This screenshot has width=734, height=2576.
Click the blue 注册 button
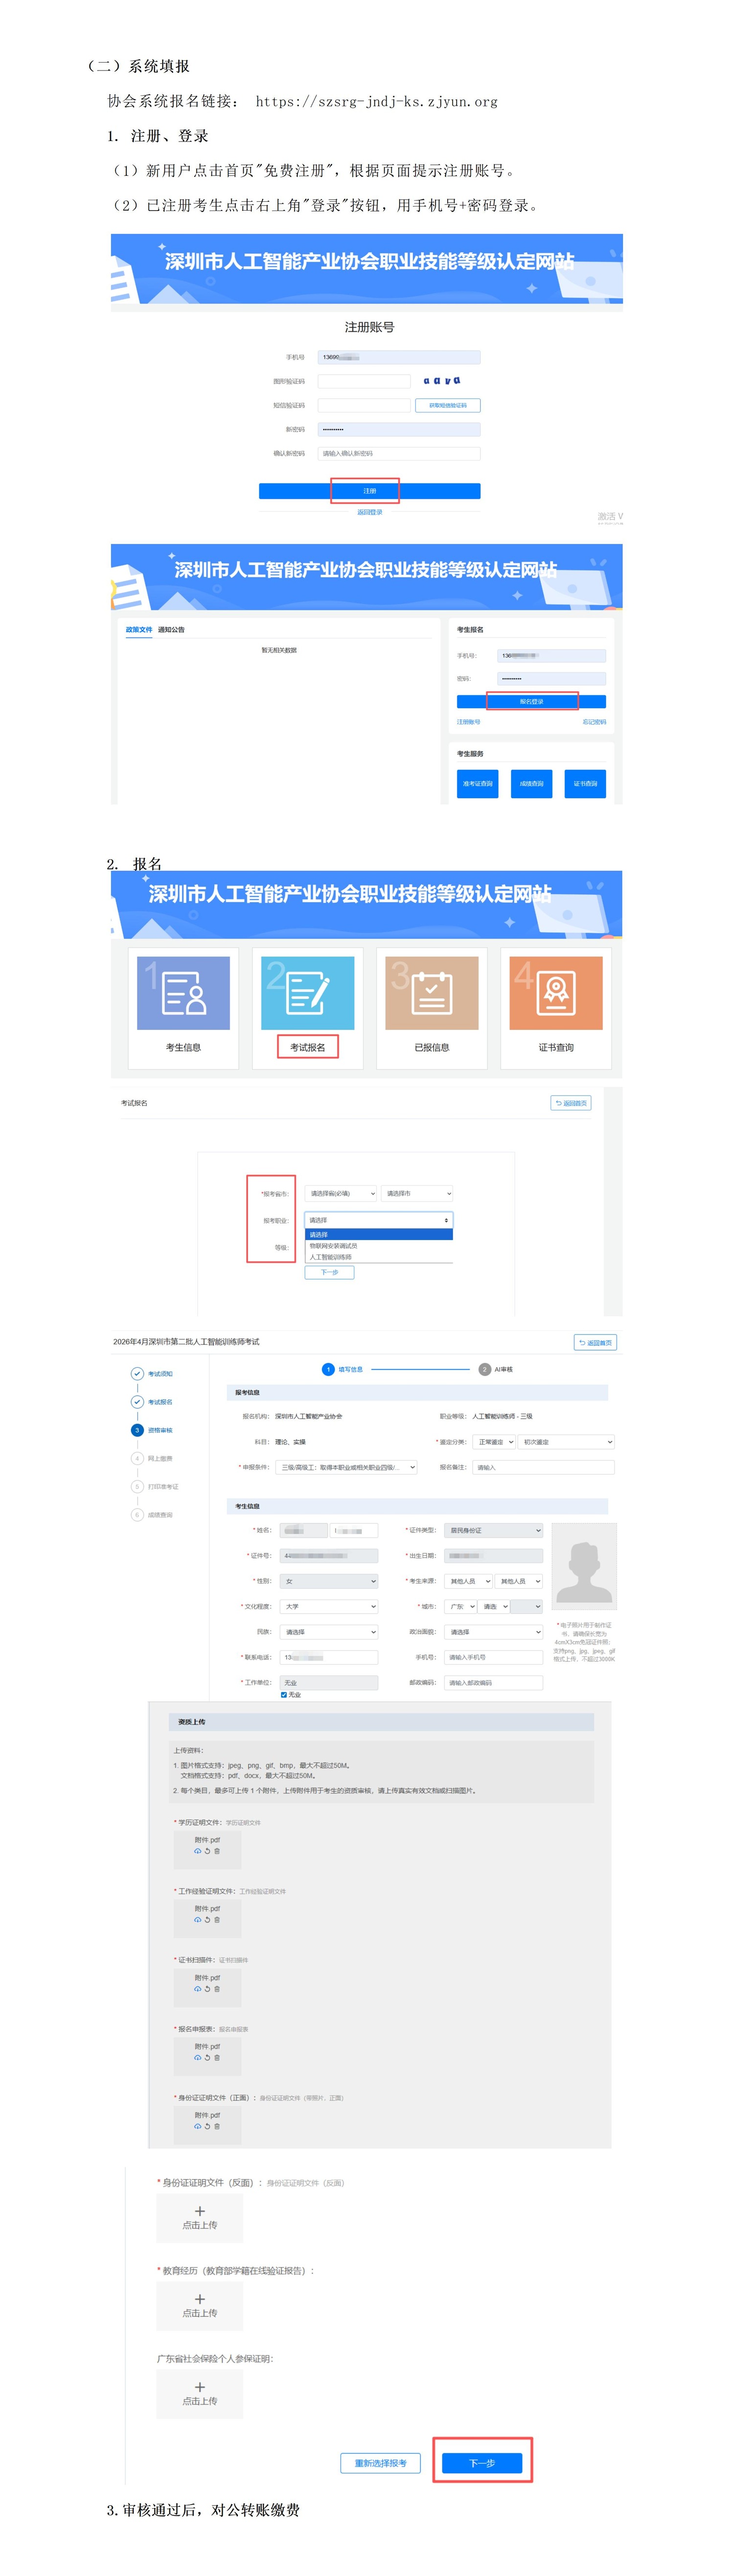pyautogui.click(x=369, y=491)
